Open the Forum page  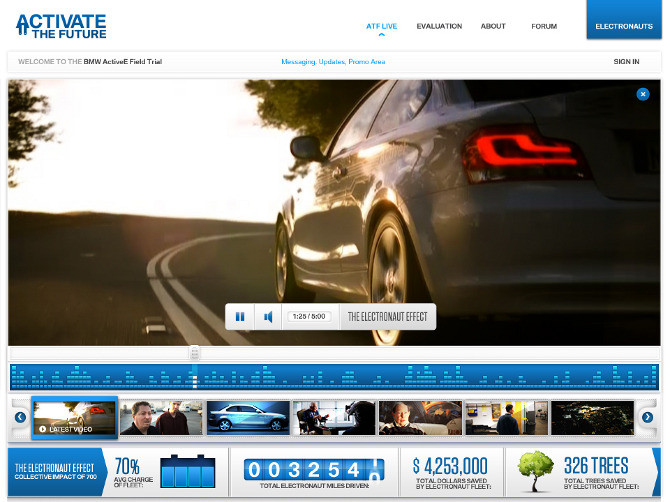tap(544, 26)
